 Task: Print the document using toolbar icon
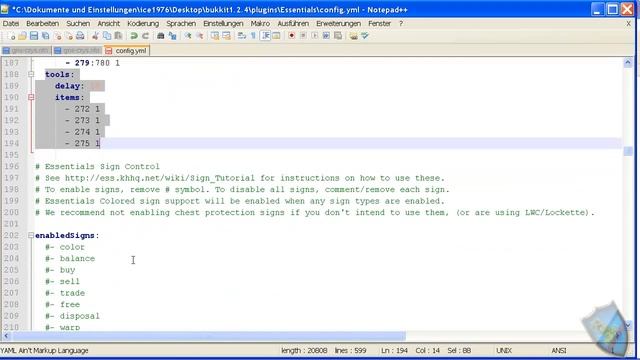(x=80, y=36)
